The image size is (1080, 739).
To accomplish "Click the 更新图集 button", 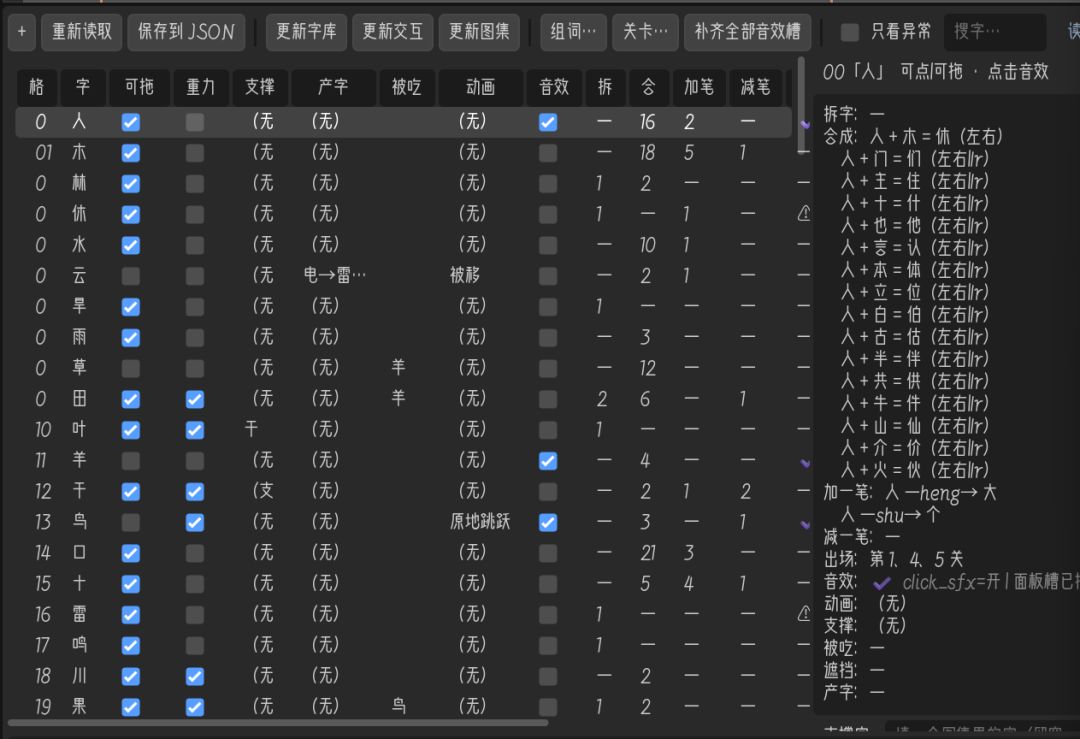I will (x=479, y=32).
